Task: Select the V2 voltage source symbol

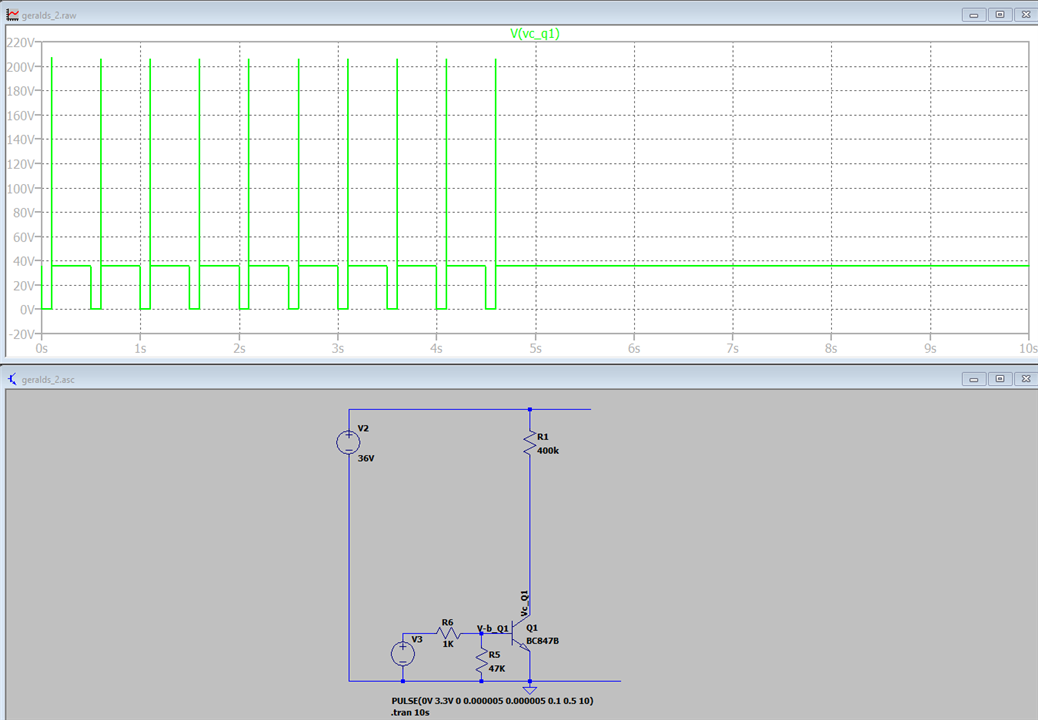Action: point(348,442)
